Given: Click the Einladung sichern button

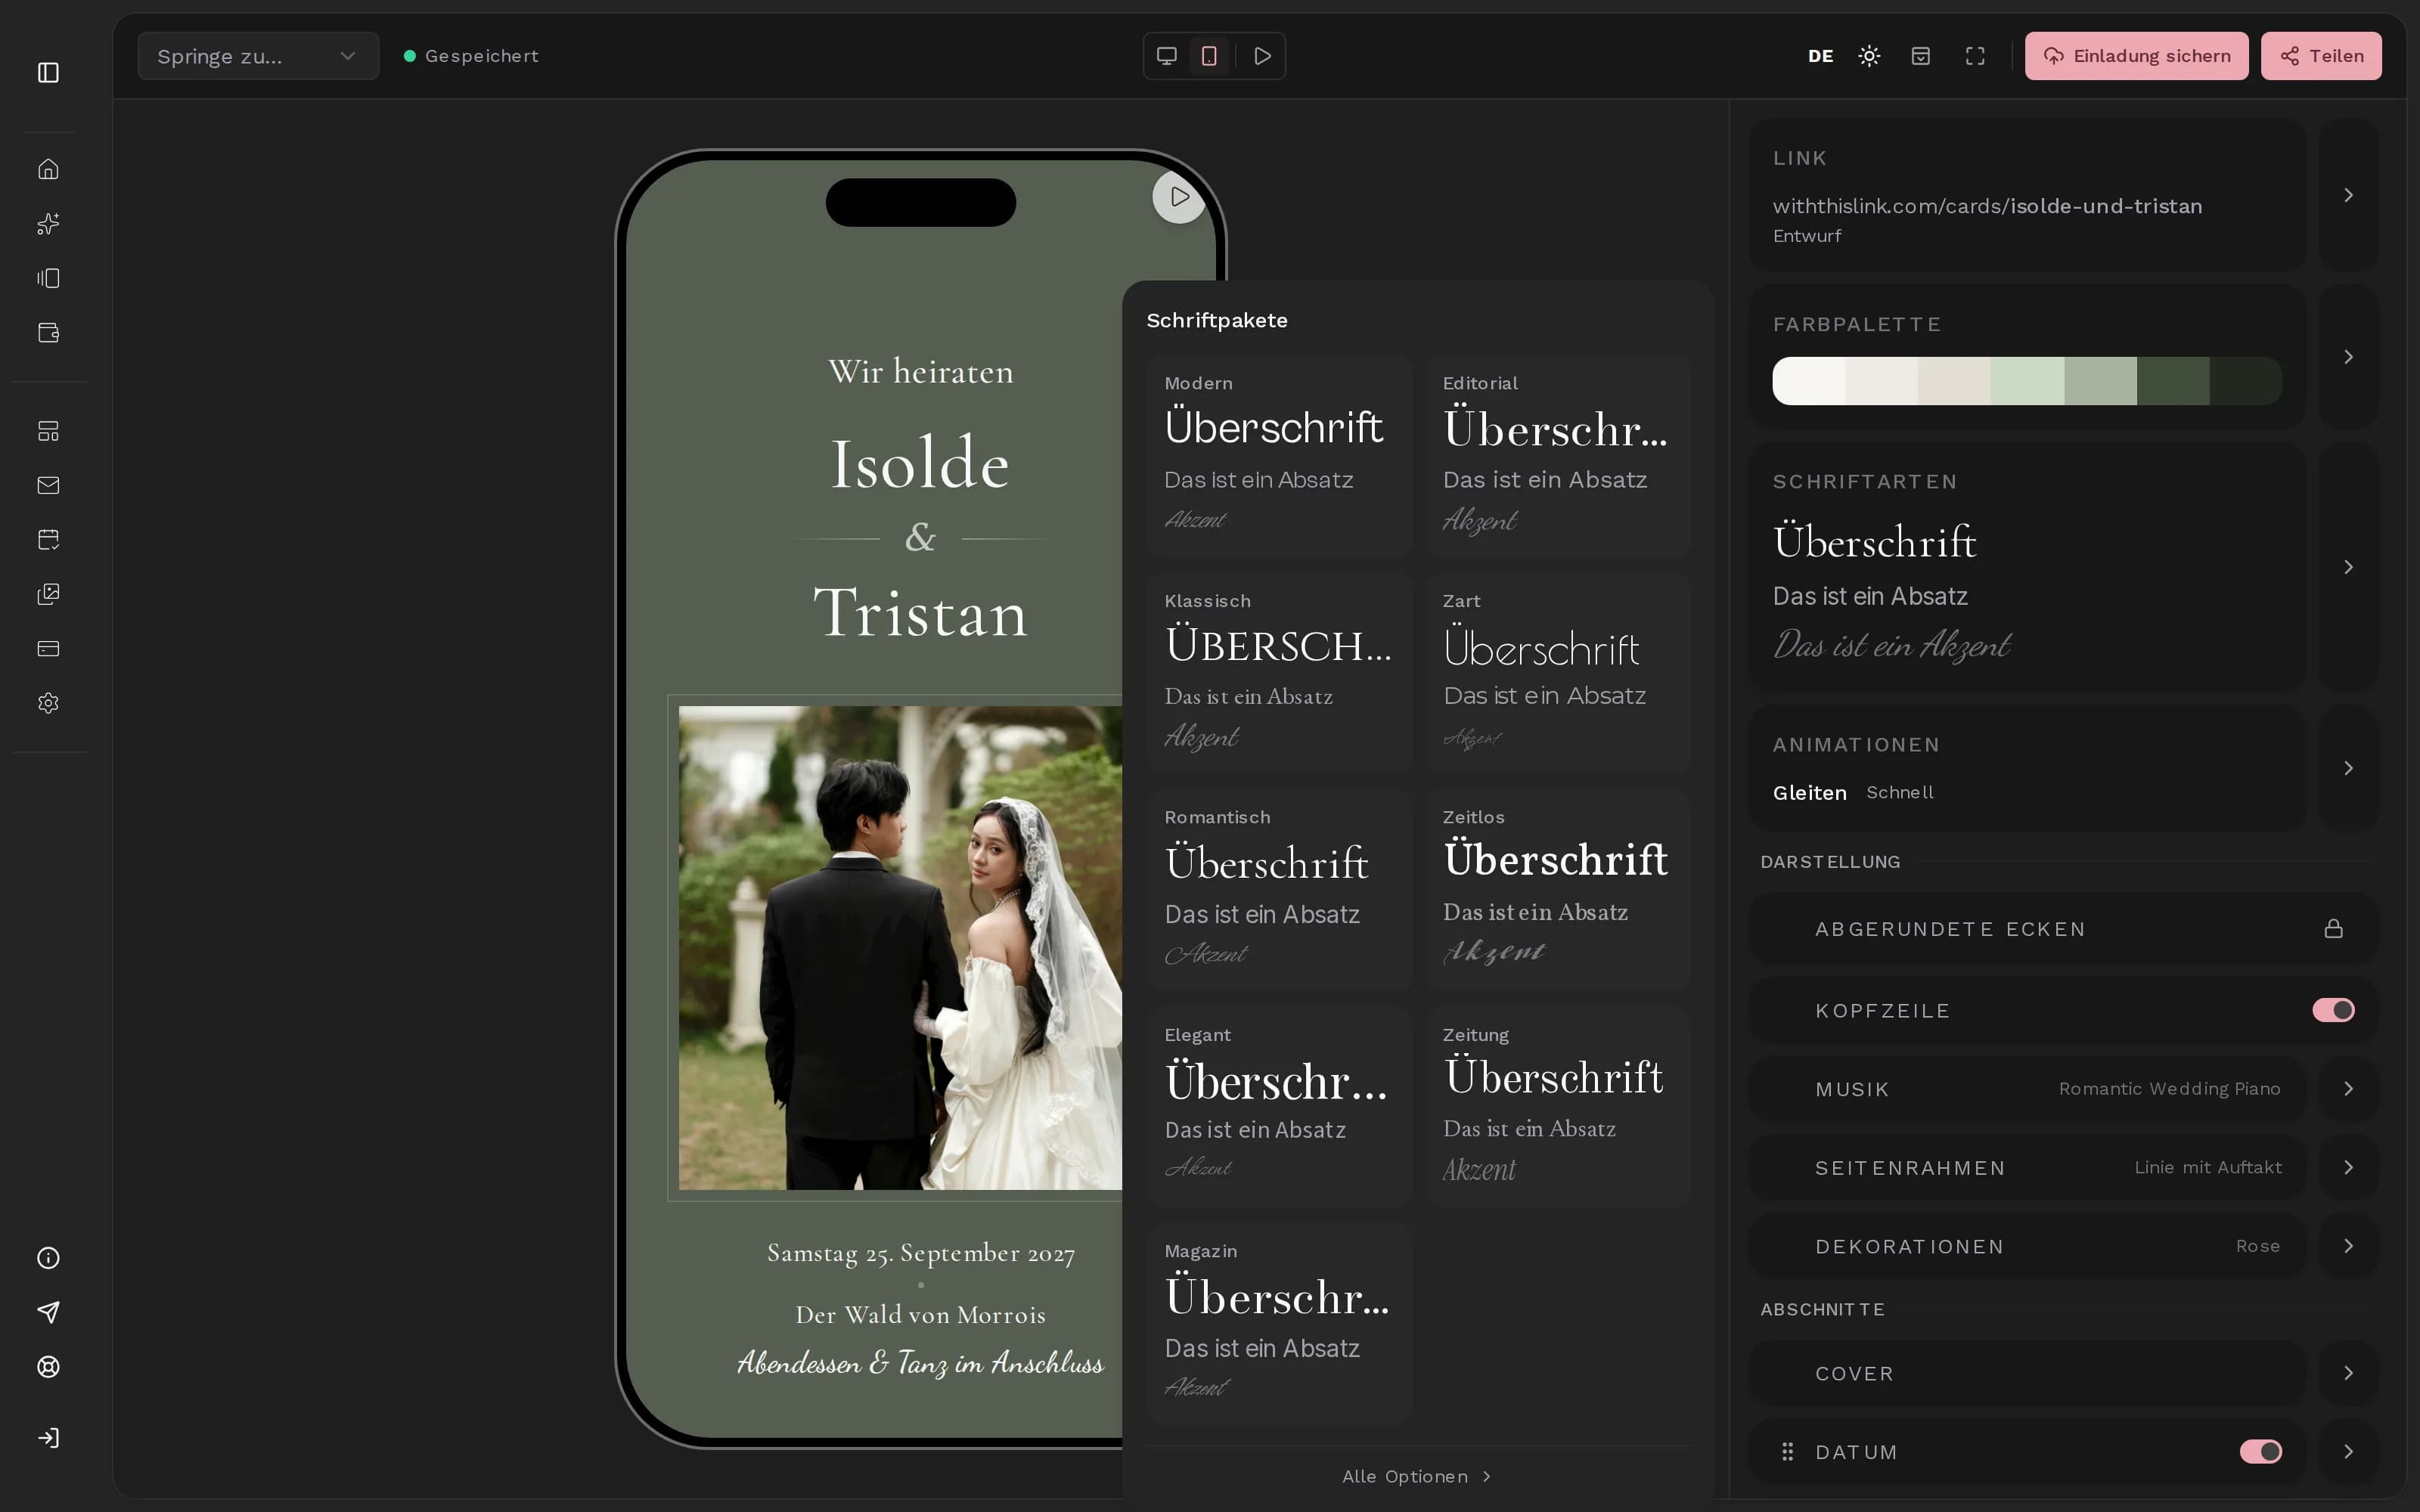Looking at the screenshot, I should coord(2136,56).
